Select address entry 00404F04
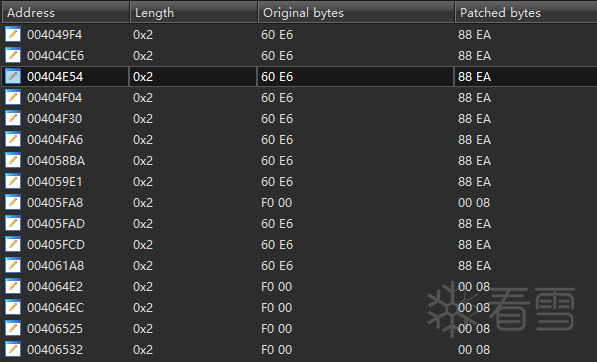Image resolution: width=597 pixels, height=362 pixels. tap(54, 98)
